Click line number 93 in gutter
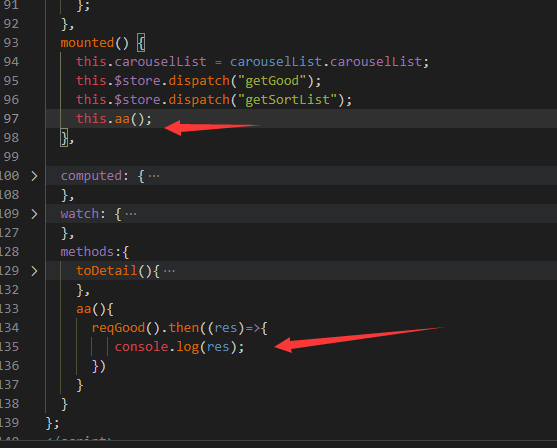The image size is (557, 448). [11, 43]
